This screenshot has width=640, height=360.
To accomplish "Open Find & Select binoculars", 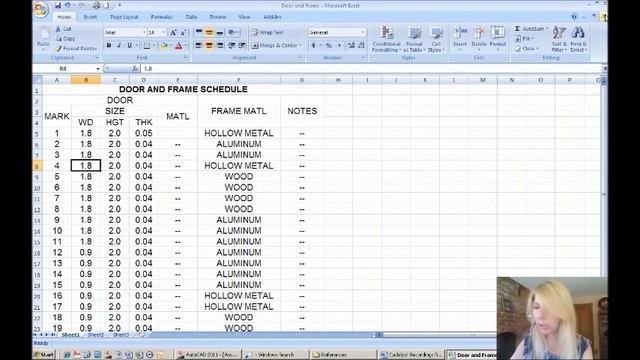I will (578, 39).
